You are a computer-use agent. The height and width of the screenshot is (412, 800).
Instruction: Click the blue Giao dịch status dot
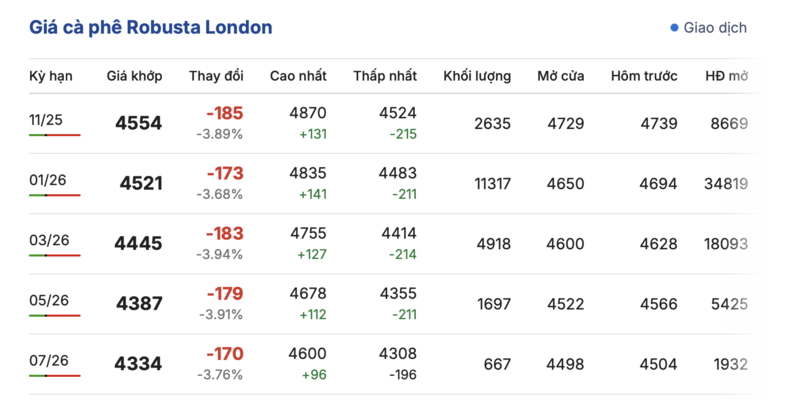click(x=674, y=28)
